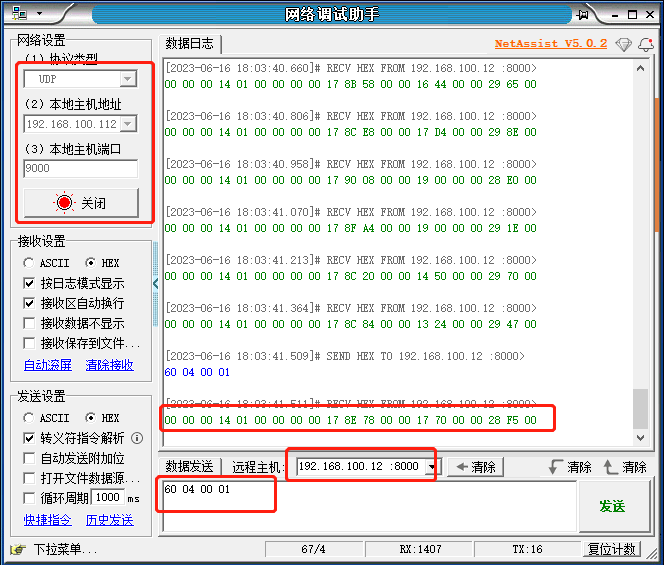Enable 循环周期 checkbox
The image size is (664, 565).
[x=29, y=498]
